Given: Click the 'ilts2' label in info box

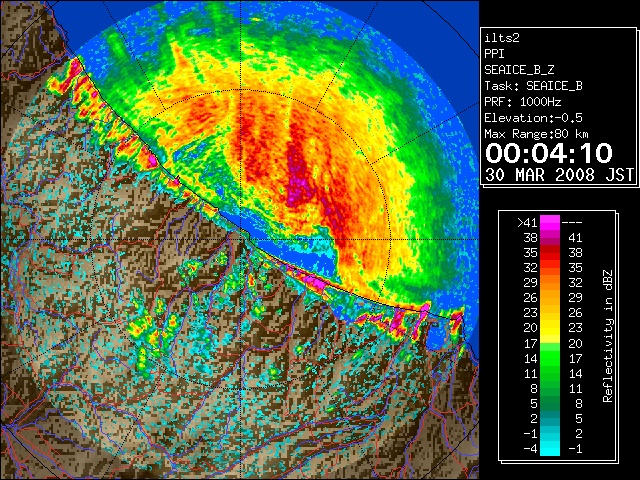Looking at the screenshot, I should [x=502, y=38].
